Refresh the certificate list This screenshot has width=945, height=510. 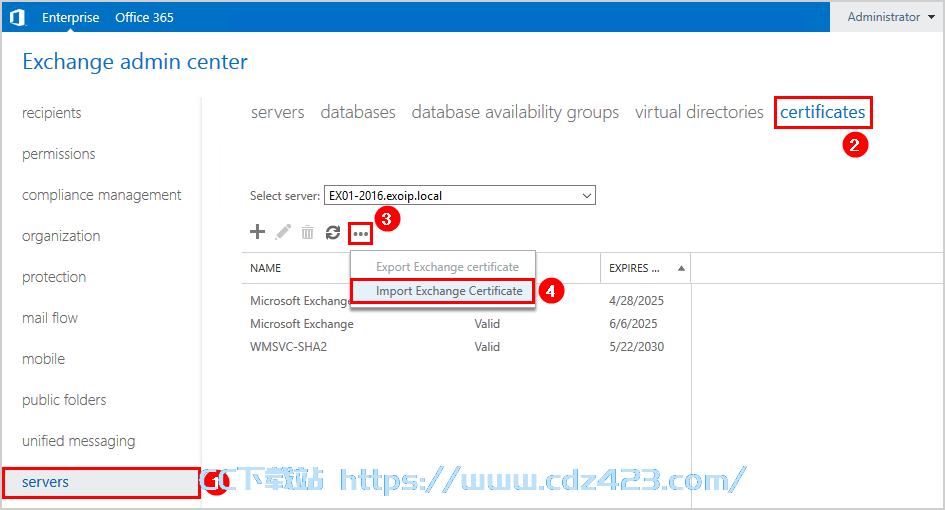pyautogui.click(x=333, y=232)
